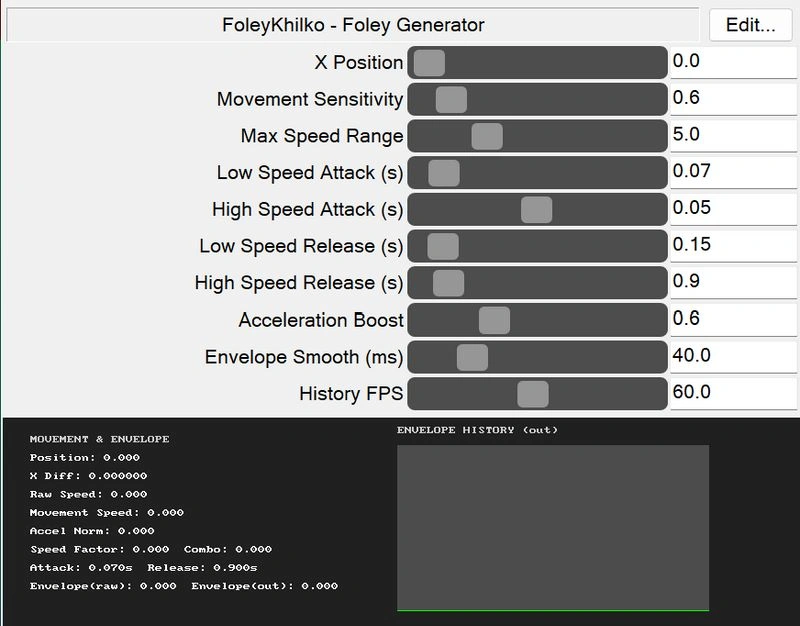Click the 'ENVELOPE HISTORY (out)' heading
This screenshot has width=800, height=626.
478,430
